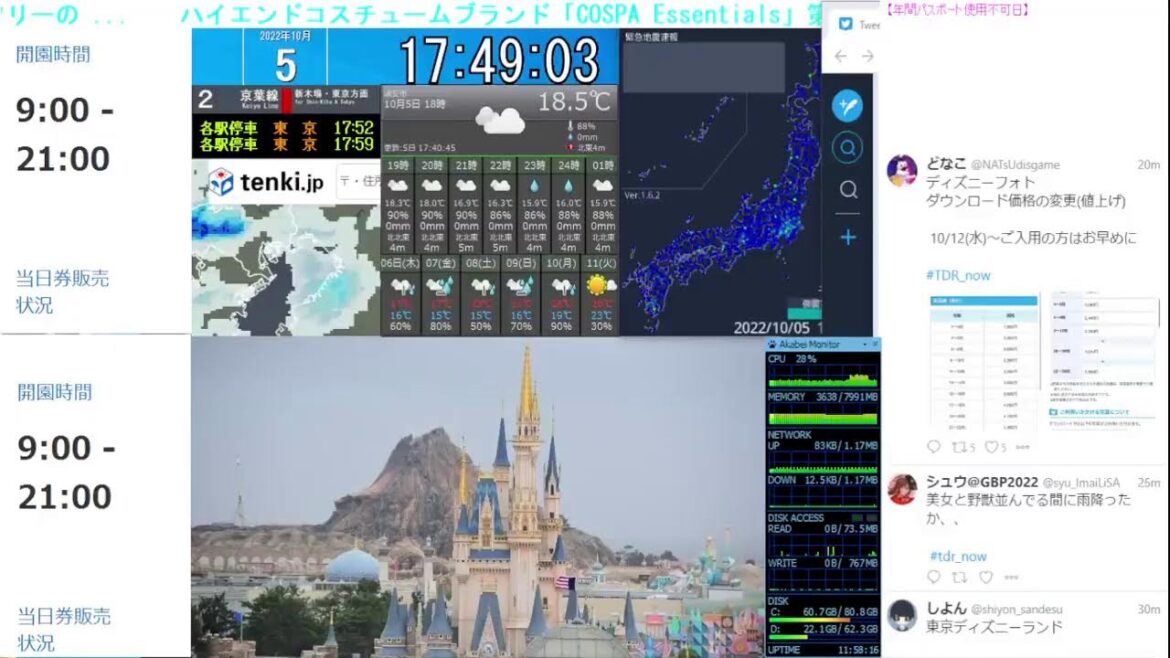Click the 緊急地震速報 panel title
Screen dimensions: 1170x658
(651, 37)
